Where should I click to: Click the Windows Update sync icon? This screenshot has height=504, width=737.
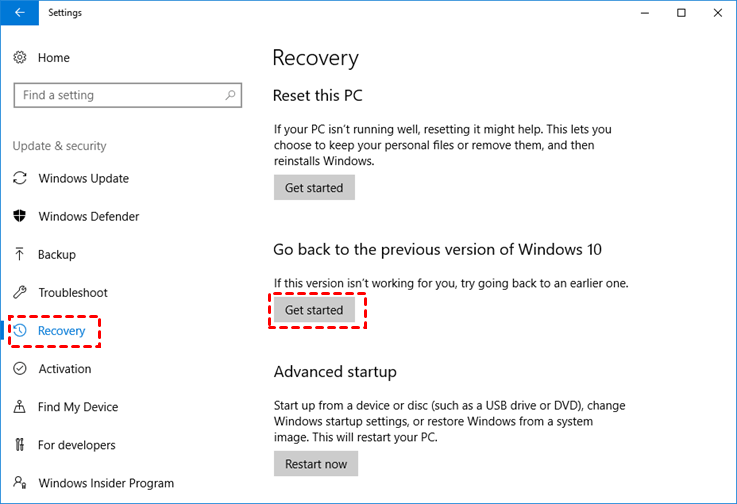20,179
